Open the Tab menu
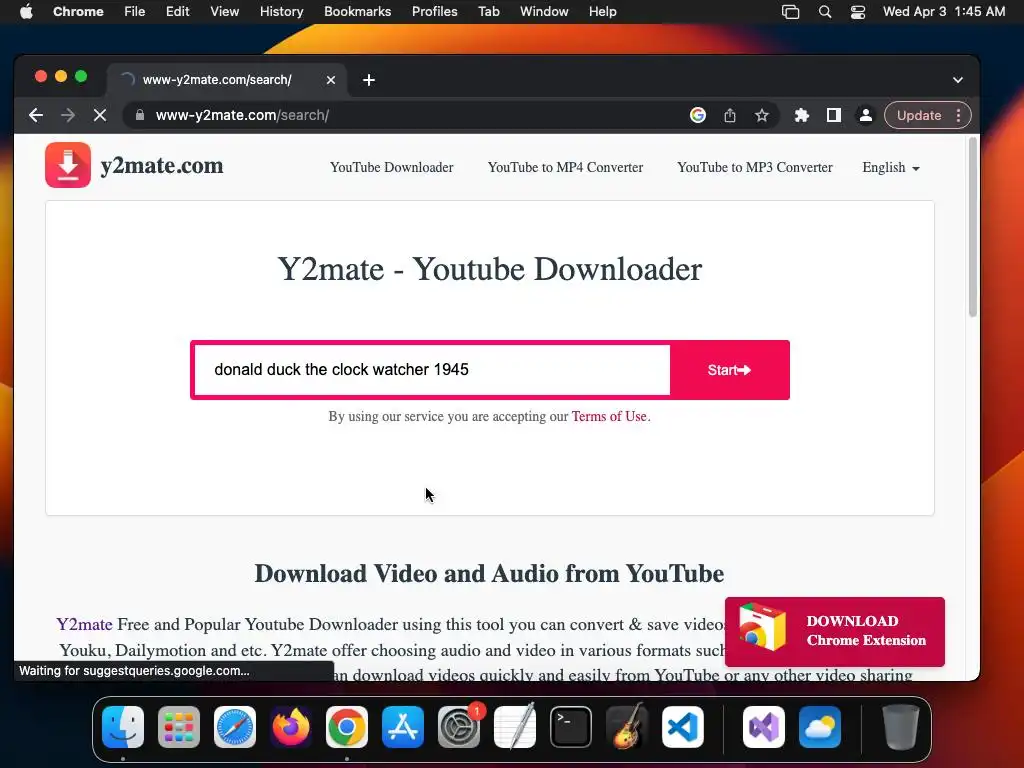This screenshot has width=1024, height=768. tap(488, 12)
